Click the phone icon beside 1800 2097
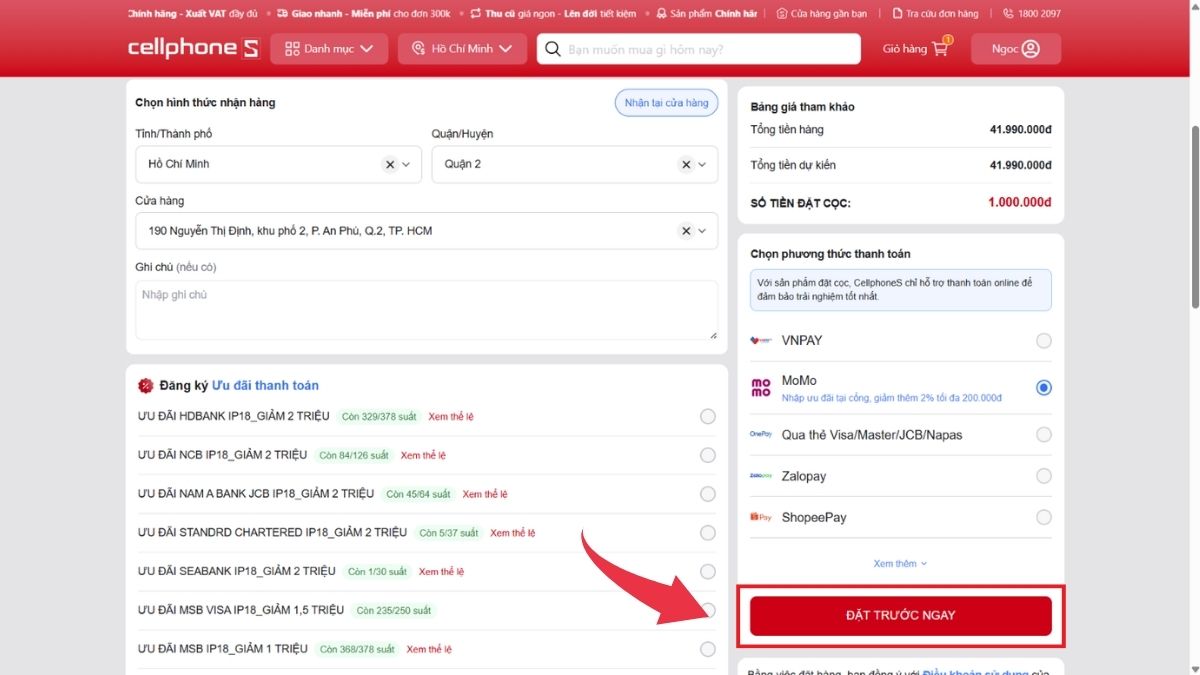Viewport: 1200px width, 675px height. click(1008, 14)
